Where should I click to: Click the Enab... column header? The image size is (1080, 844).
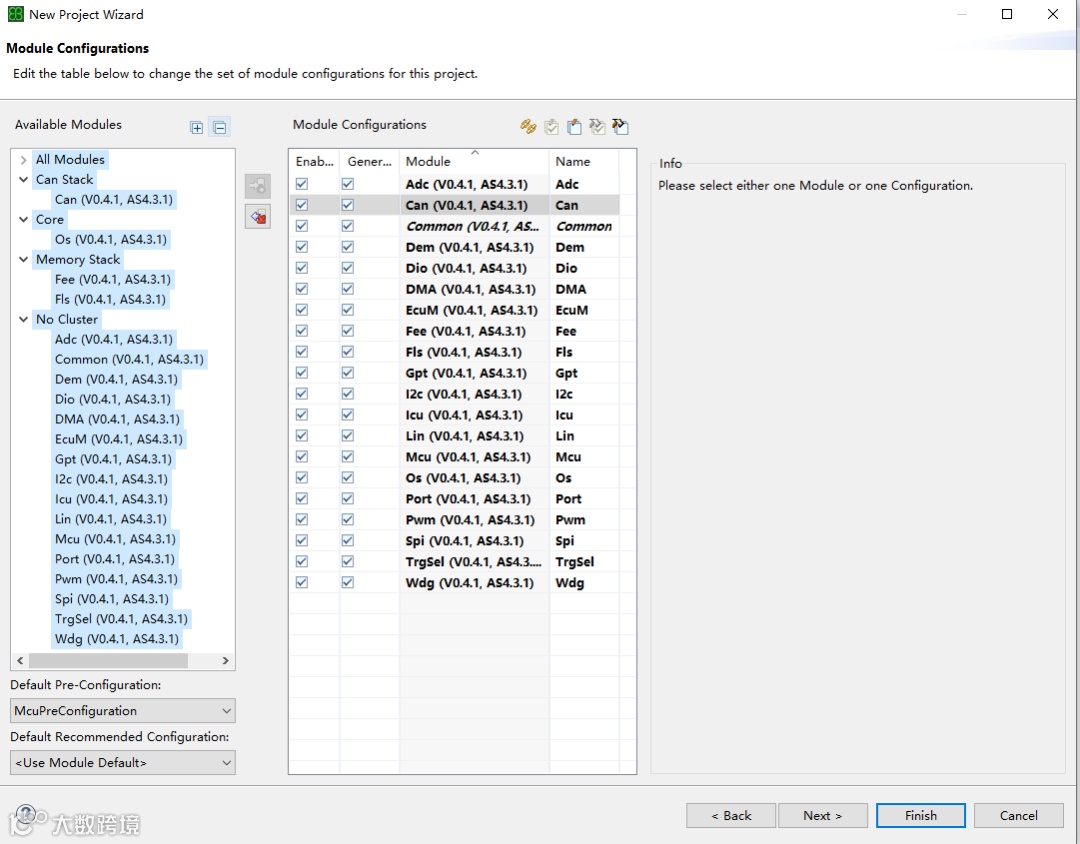pyautogui.click(x=314, y=161)
